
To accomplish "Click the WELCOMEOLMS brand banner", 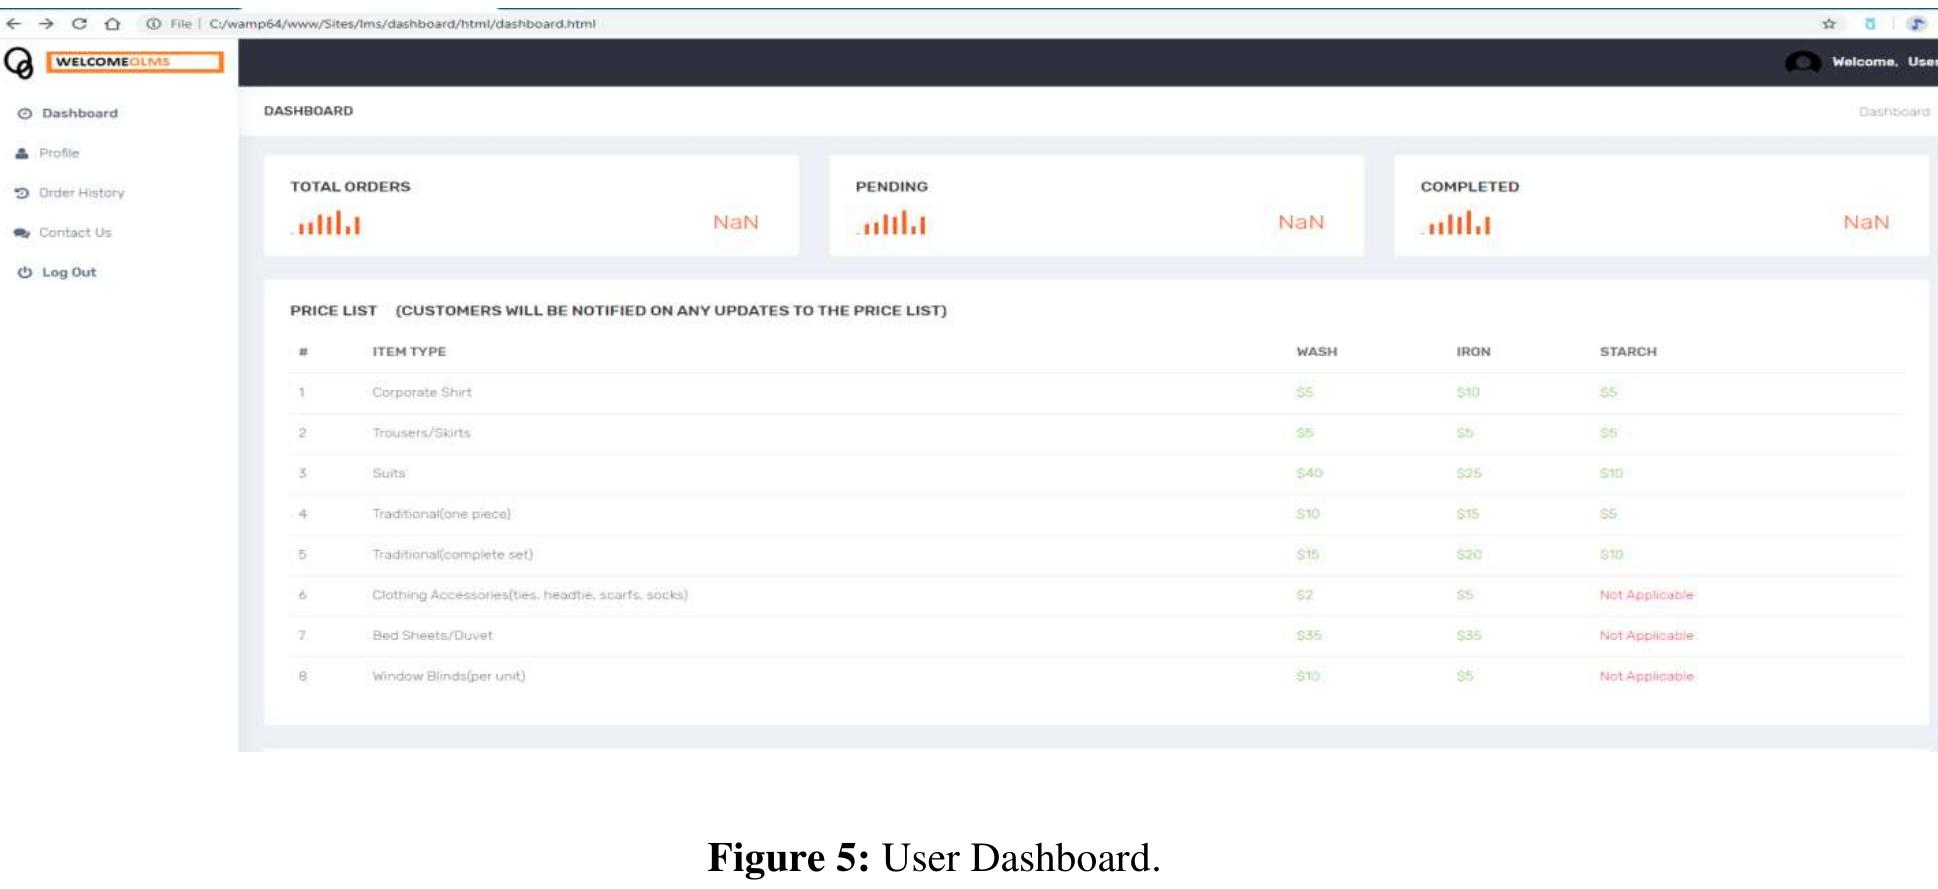I will 135,62.
